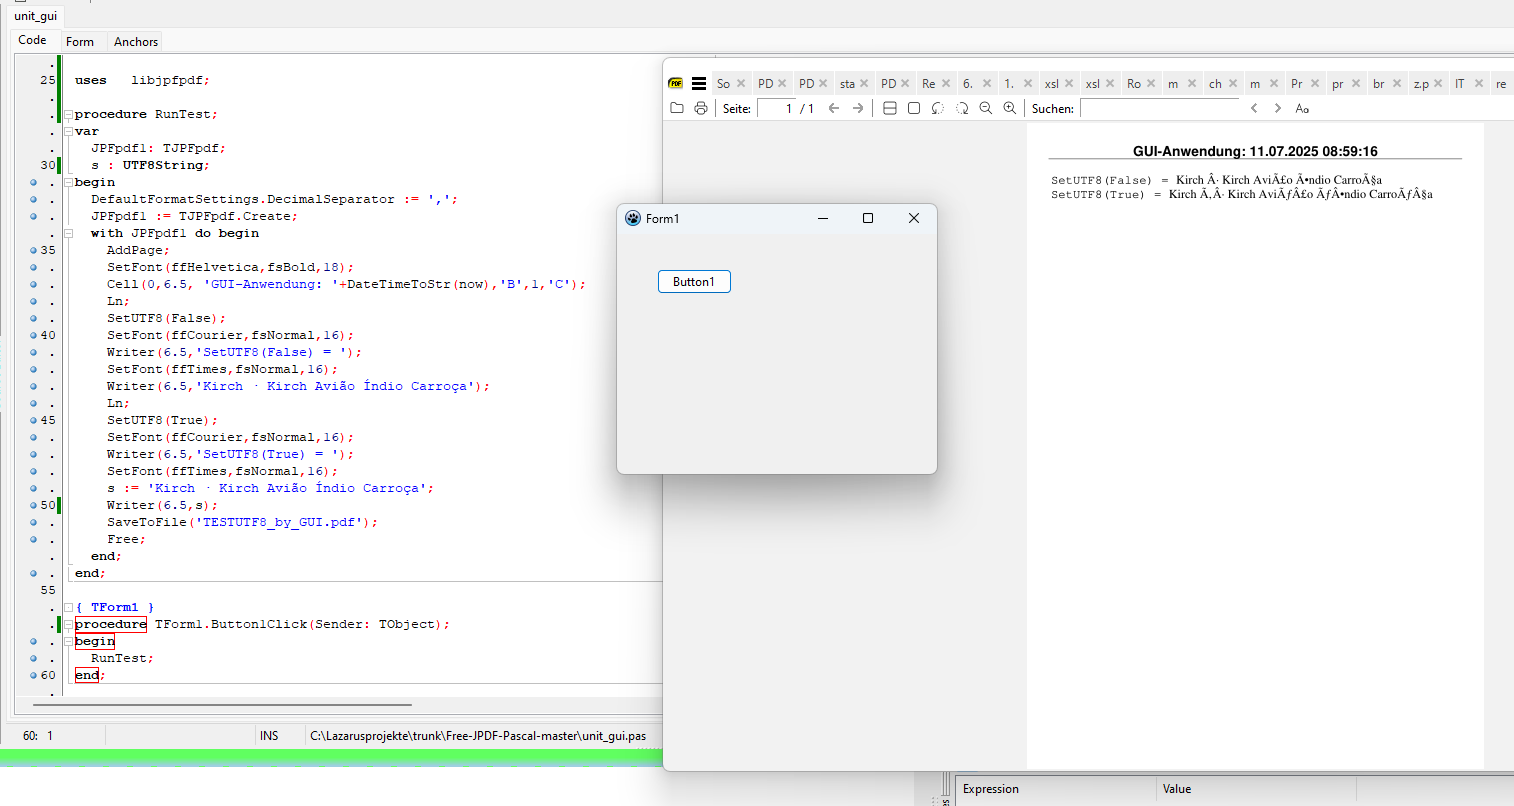Viewport: 1514px width, 806px height.
Task: Switch to the Form tab
Action: click(x=80, y=42)
